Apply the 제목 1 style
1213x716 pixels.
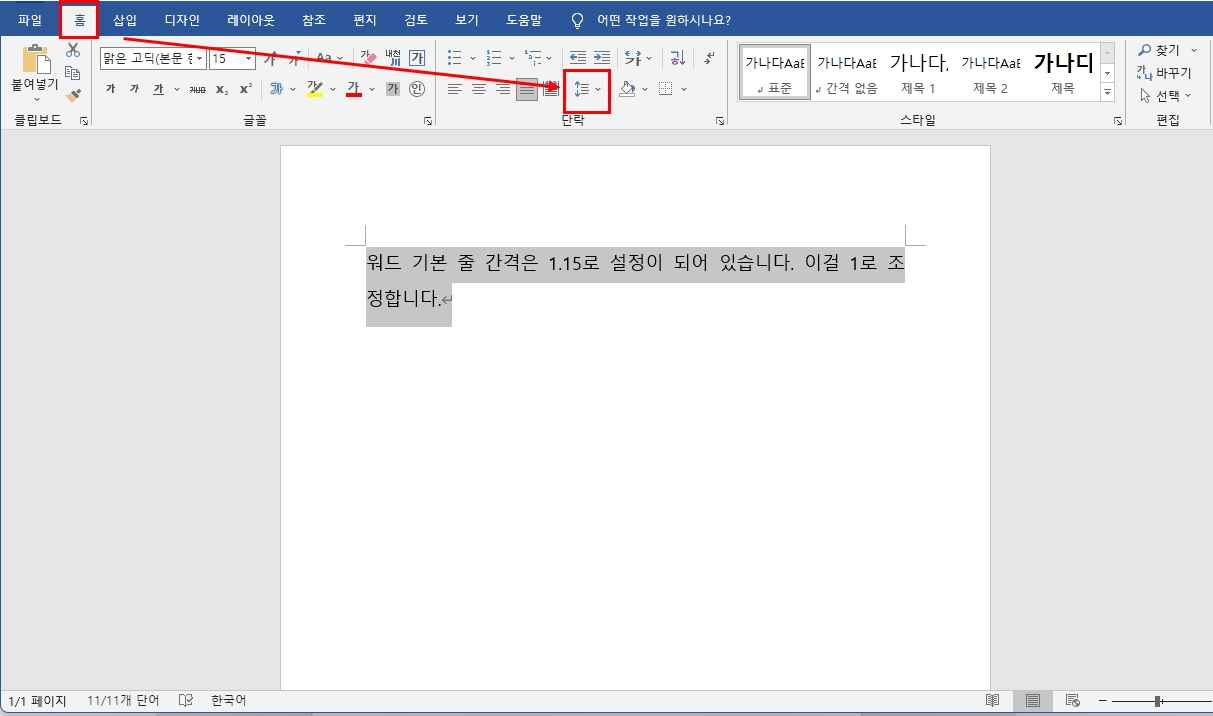click(x=914, y=68)
